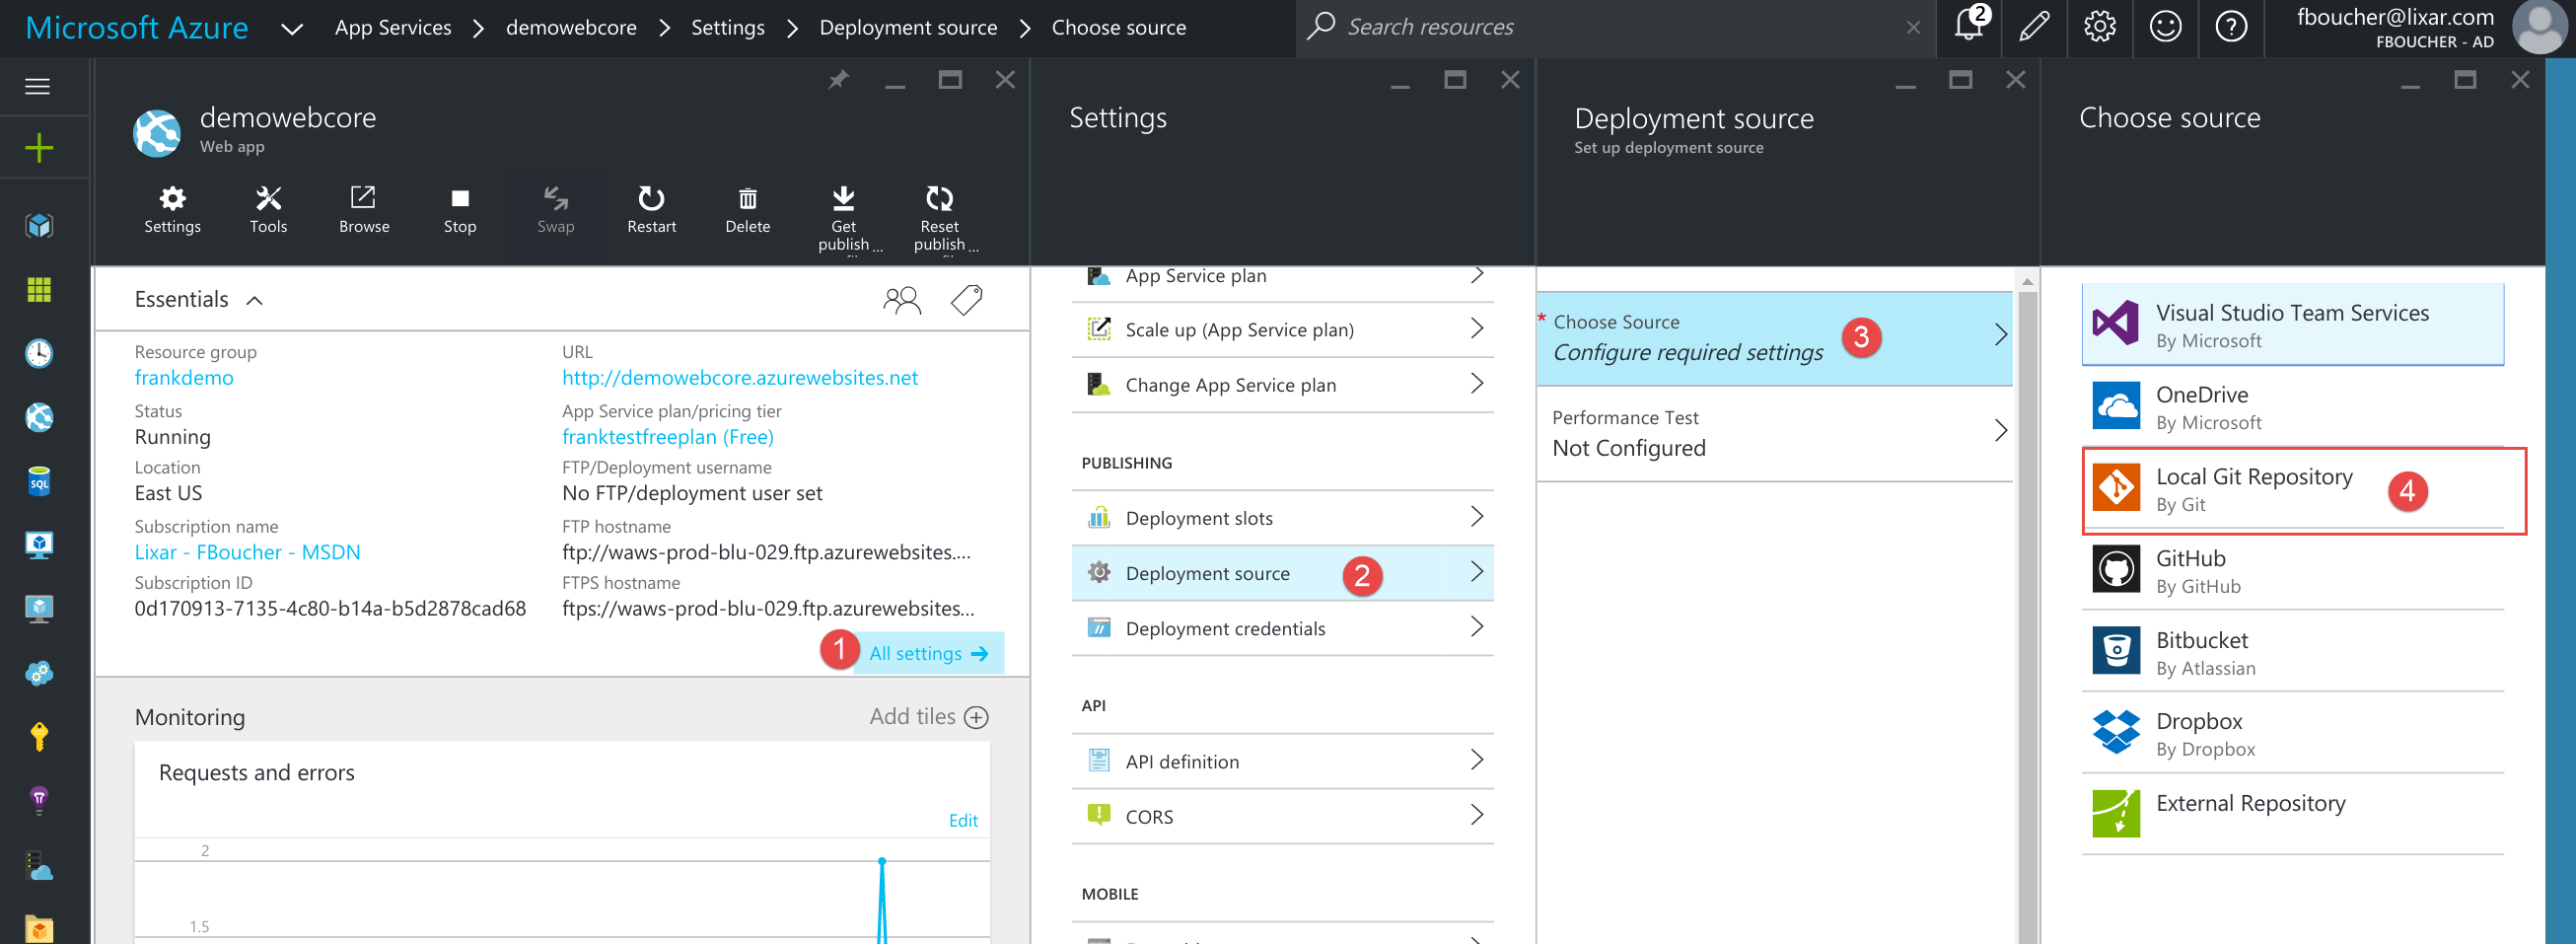2576x944 pixels.
Task: Click the fboucher@lixar.com account avatar
Action: tap(2539, 27)
